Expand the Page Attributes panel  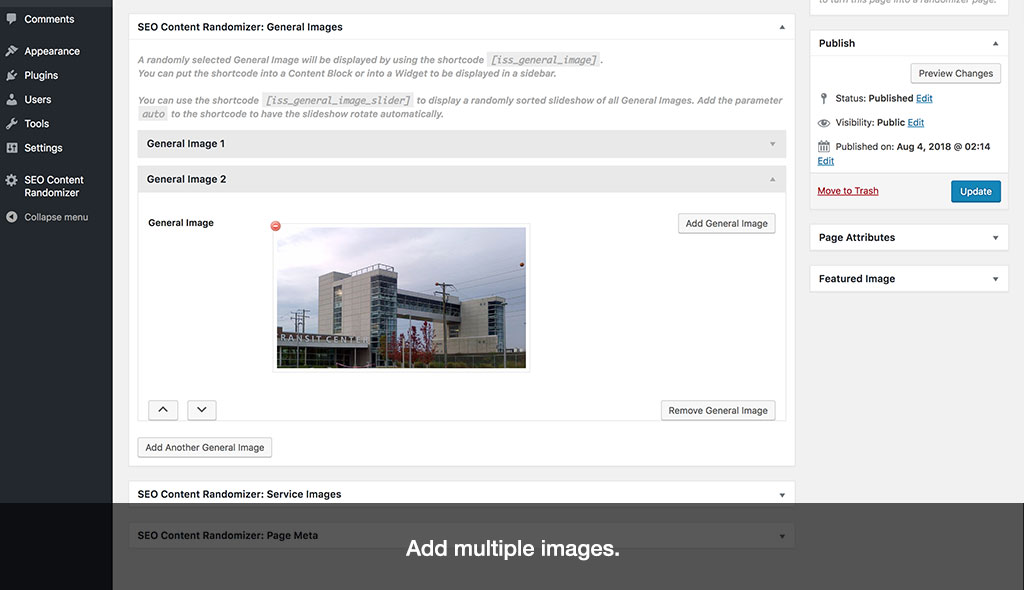[x=907, y=237]
